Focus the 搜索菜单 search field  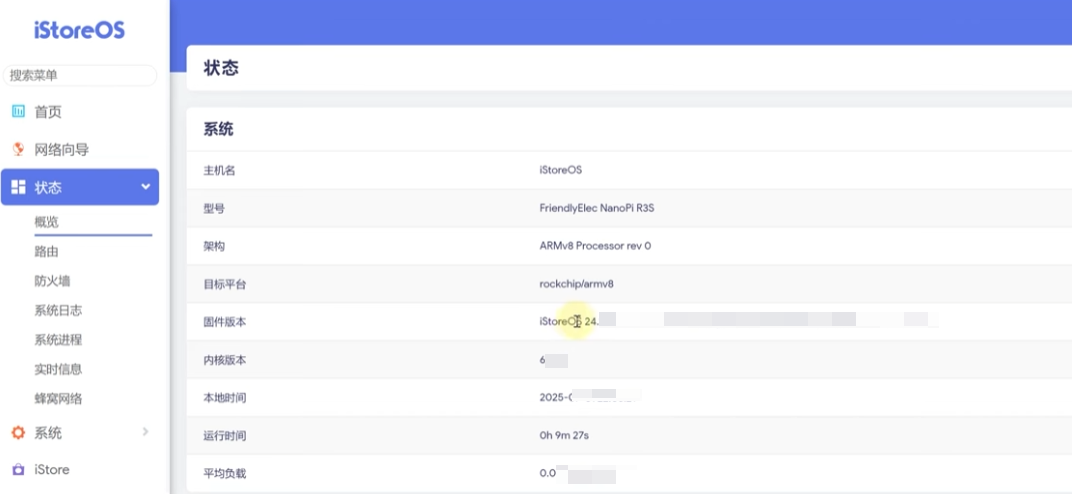[x=80, y=75]
